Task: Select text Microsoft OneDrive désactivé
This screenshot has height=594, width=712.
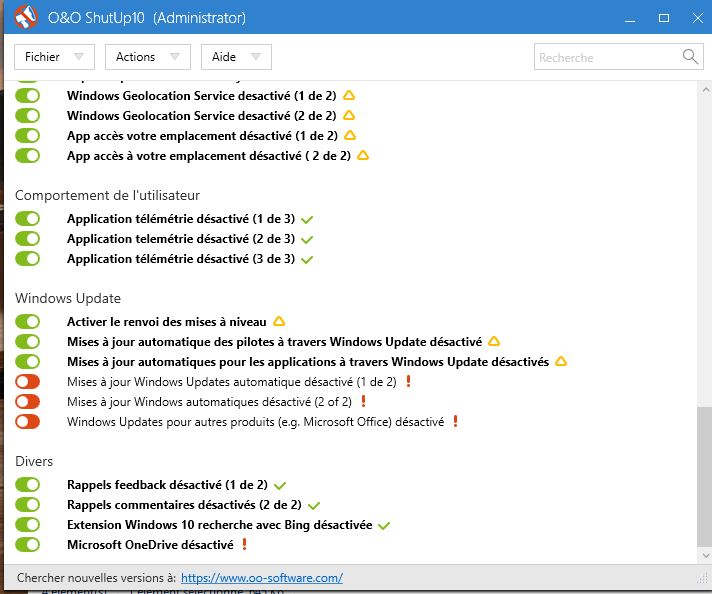Action: pos(150,544)
